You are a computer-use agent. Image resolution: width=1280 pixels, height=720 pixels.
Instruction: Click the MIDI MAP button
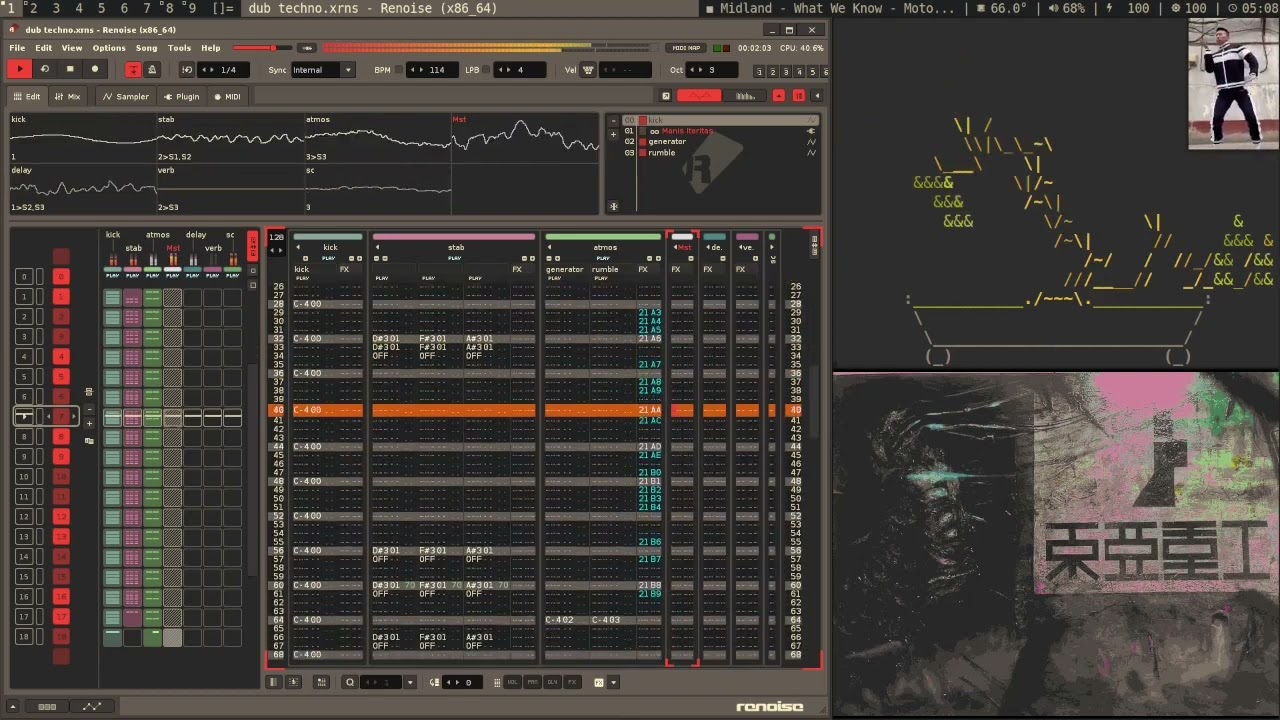click(686, 48)
